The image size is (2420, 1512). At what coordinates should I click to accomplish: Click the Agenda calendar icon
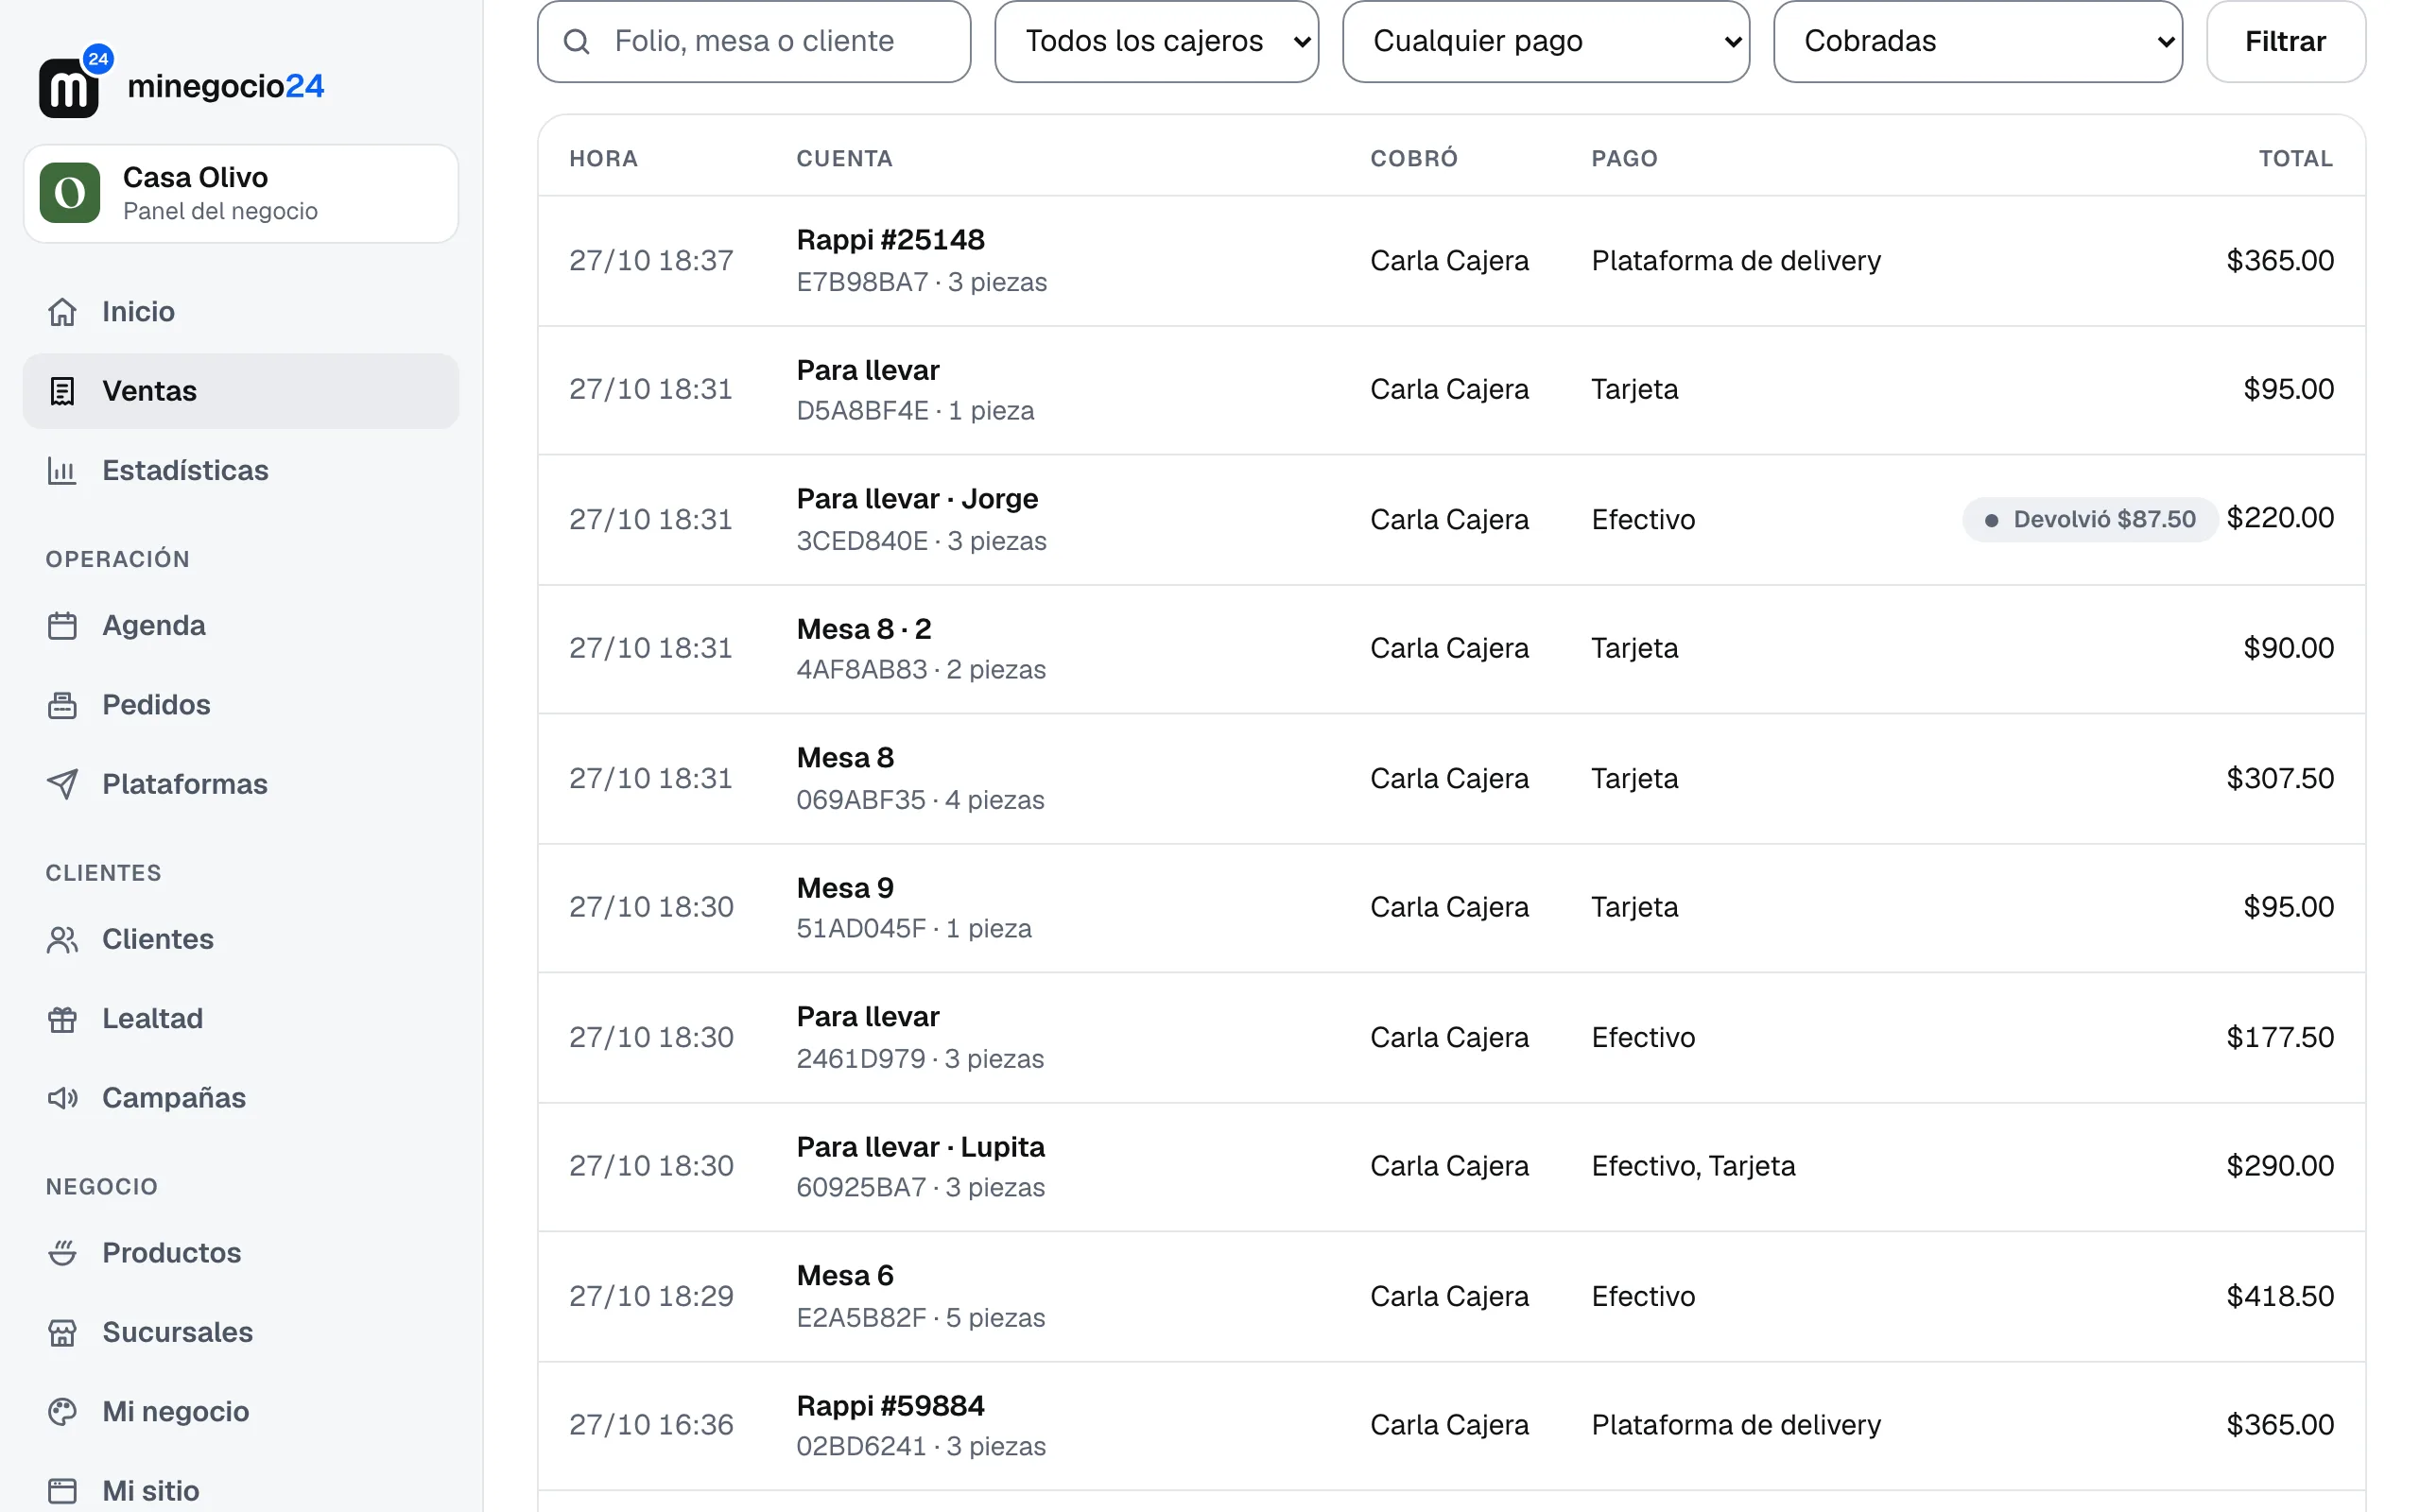pos(62,626)
